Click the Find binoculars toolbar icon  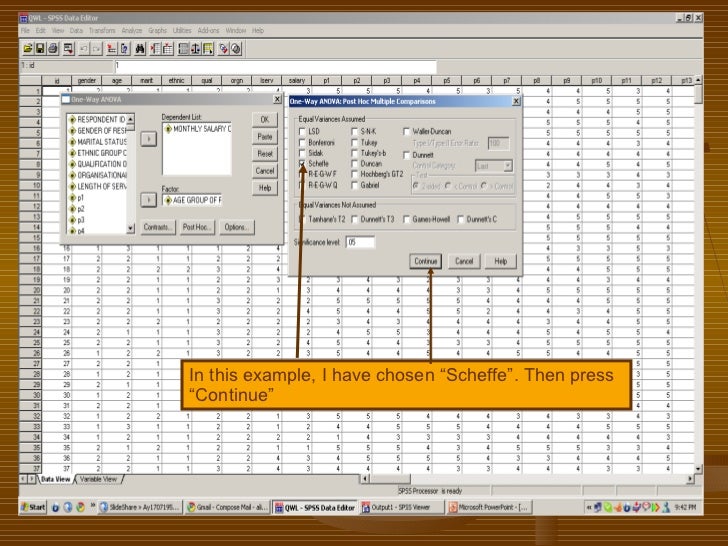(x=140, y=49)
